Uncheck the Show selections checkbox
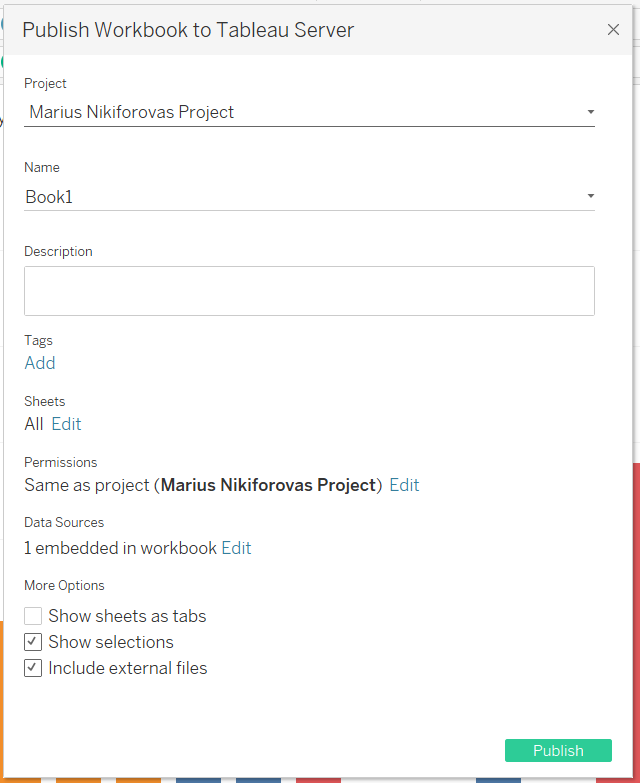The height and width of the screenshot is (783, 640). point(34,642)
